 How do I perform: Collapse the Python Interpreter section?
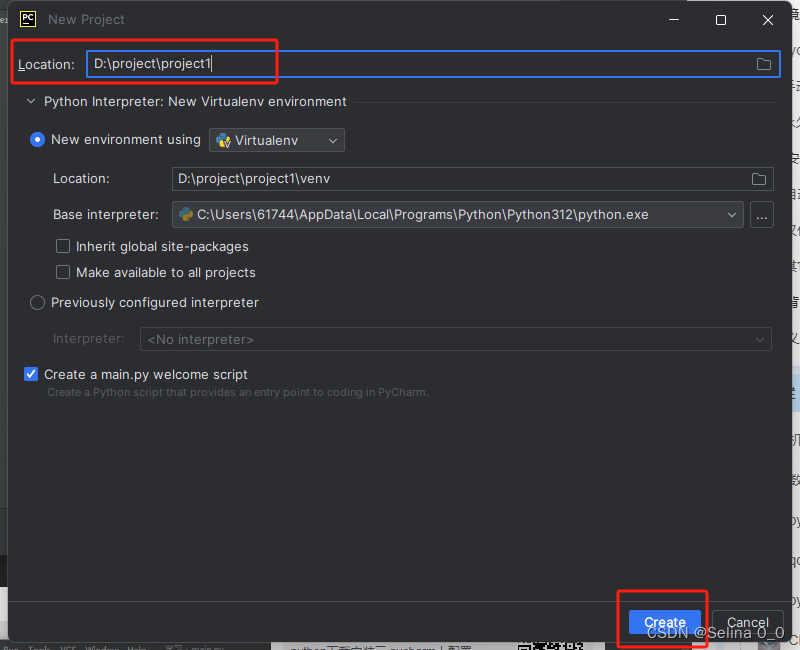(30, 101)
